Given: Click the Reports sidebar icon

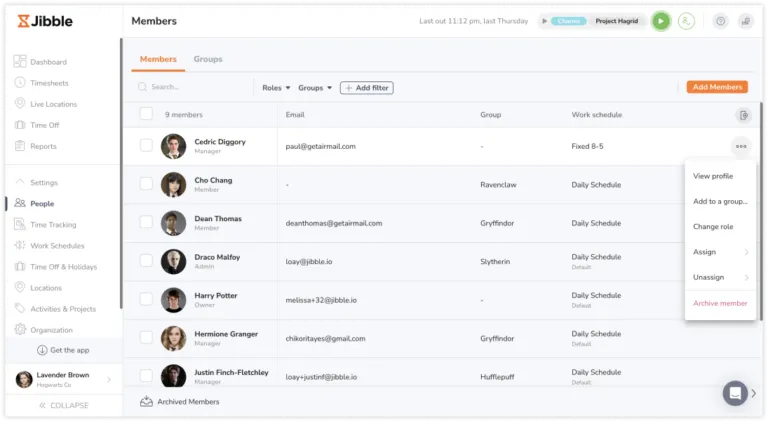Looking at the screenshot, I should click(x=20, y=146).
